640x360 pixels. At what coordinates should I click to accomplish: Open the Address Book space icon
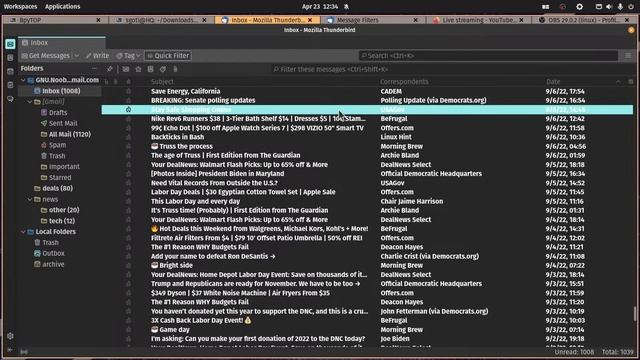pyautogui.click(x=10, y=58)
